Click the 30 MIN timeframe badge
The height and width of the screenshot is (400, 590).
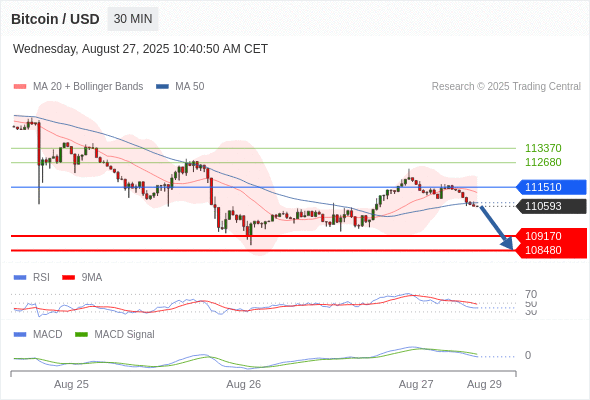[133, 19]
